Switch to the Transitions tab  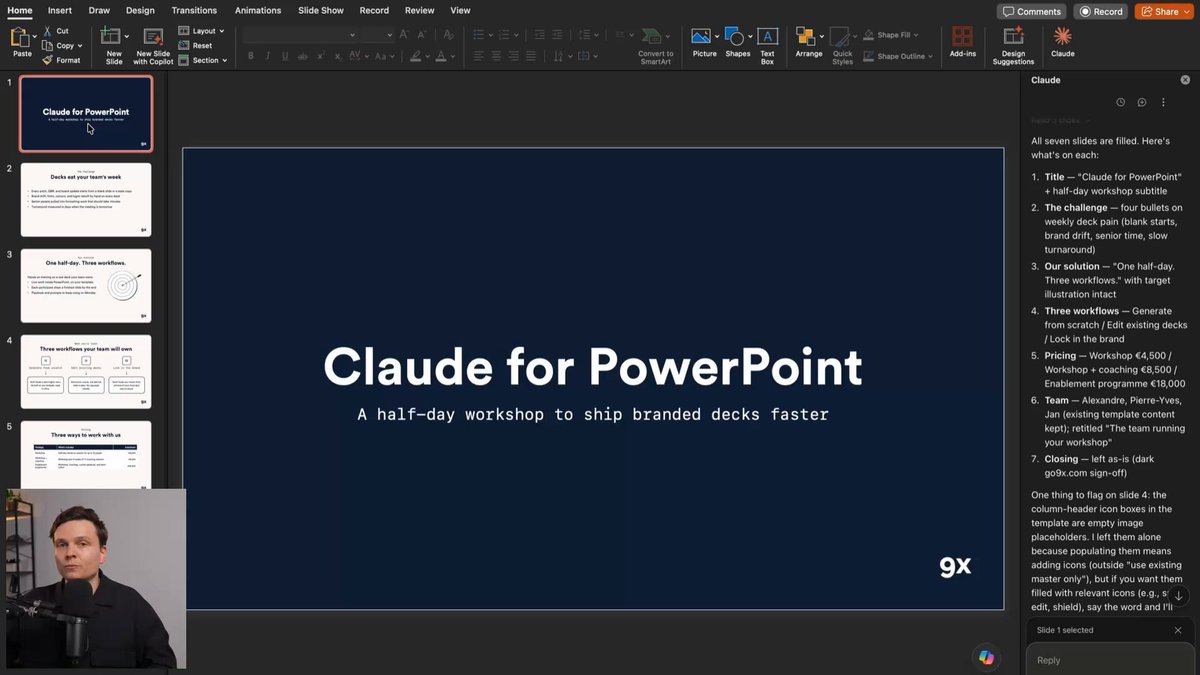(x=194, y=10)
